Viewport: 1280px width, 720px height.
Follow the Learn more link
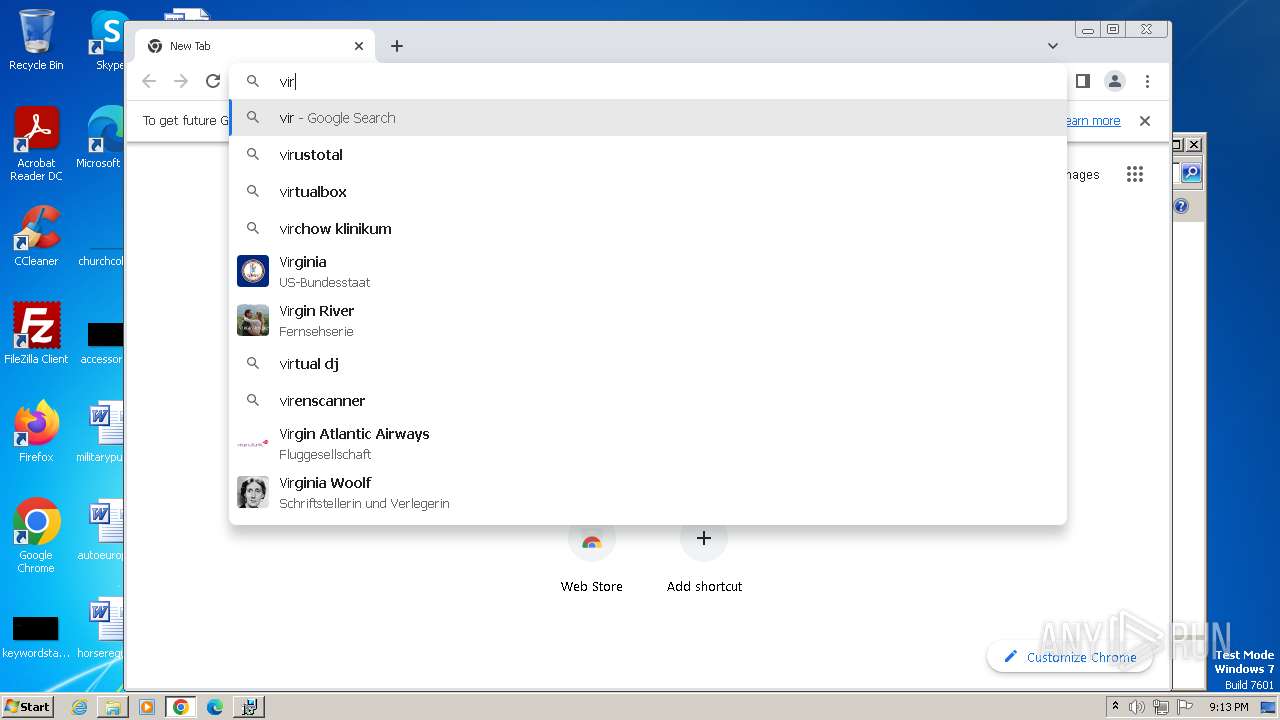[x=1091, y=121]
